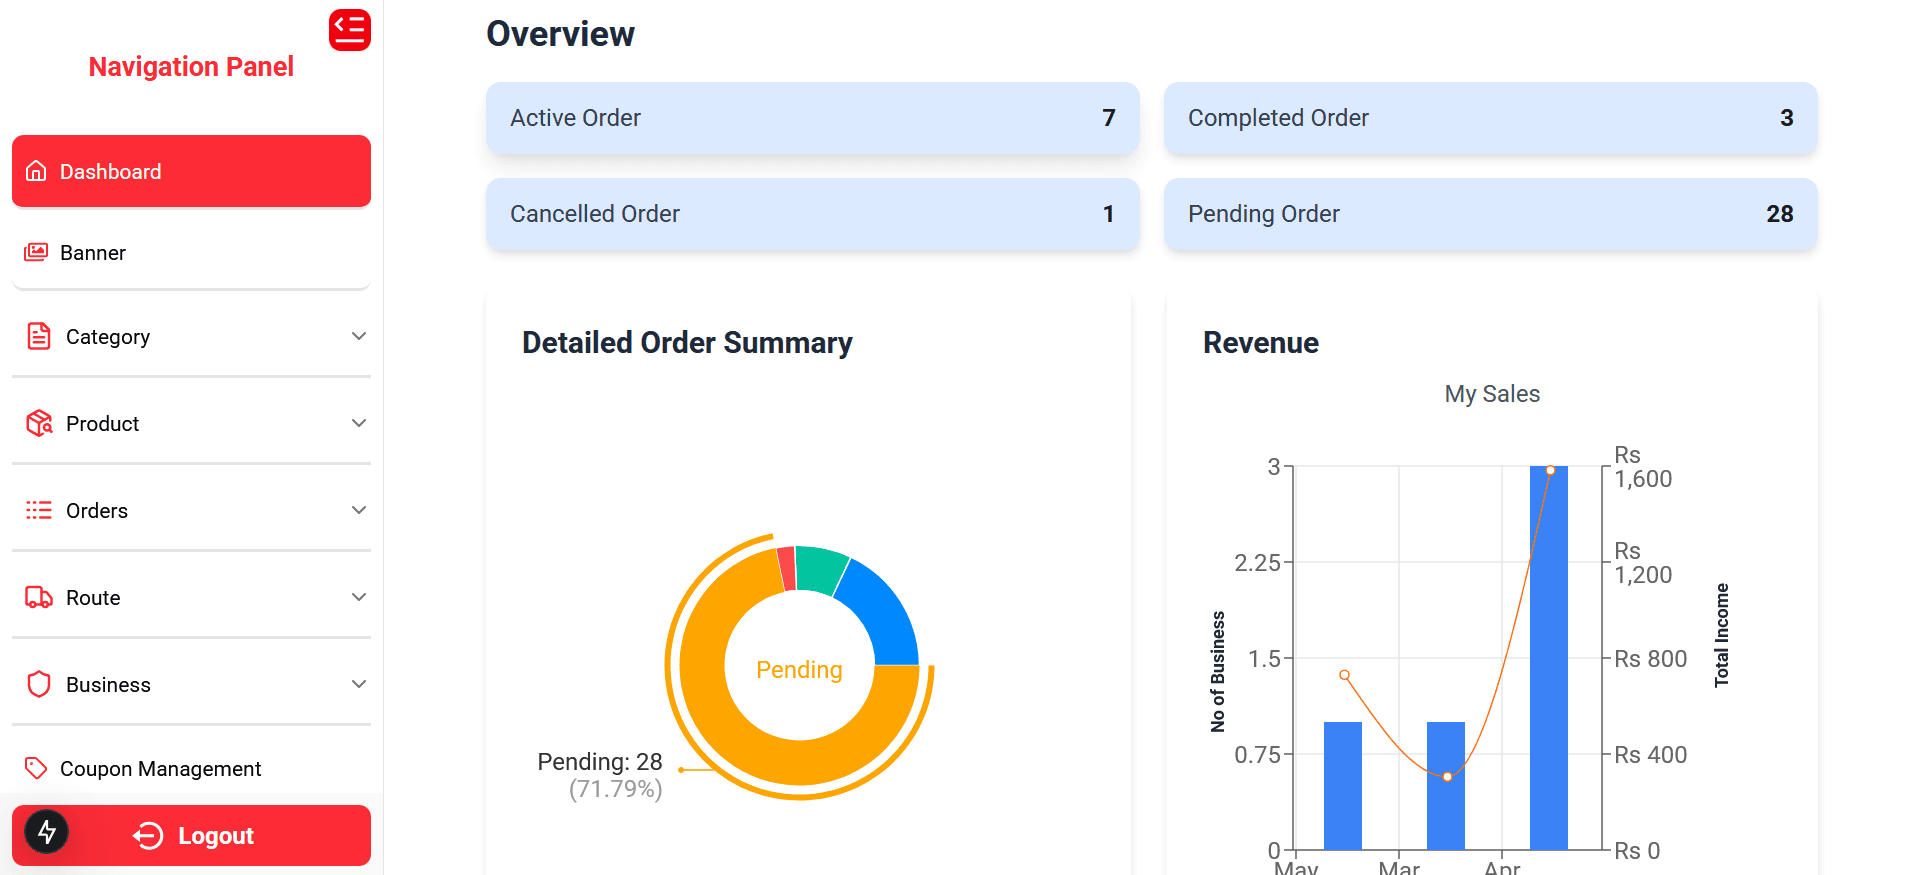Click the Business shield icon
This screenshot has height=875, width=1919.
pyautogui.click(x=38, y=684)
